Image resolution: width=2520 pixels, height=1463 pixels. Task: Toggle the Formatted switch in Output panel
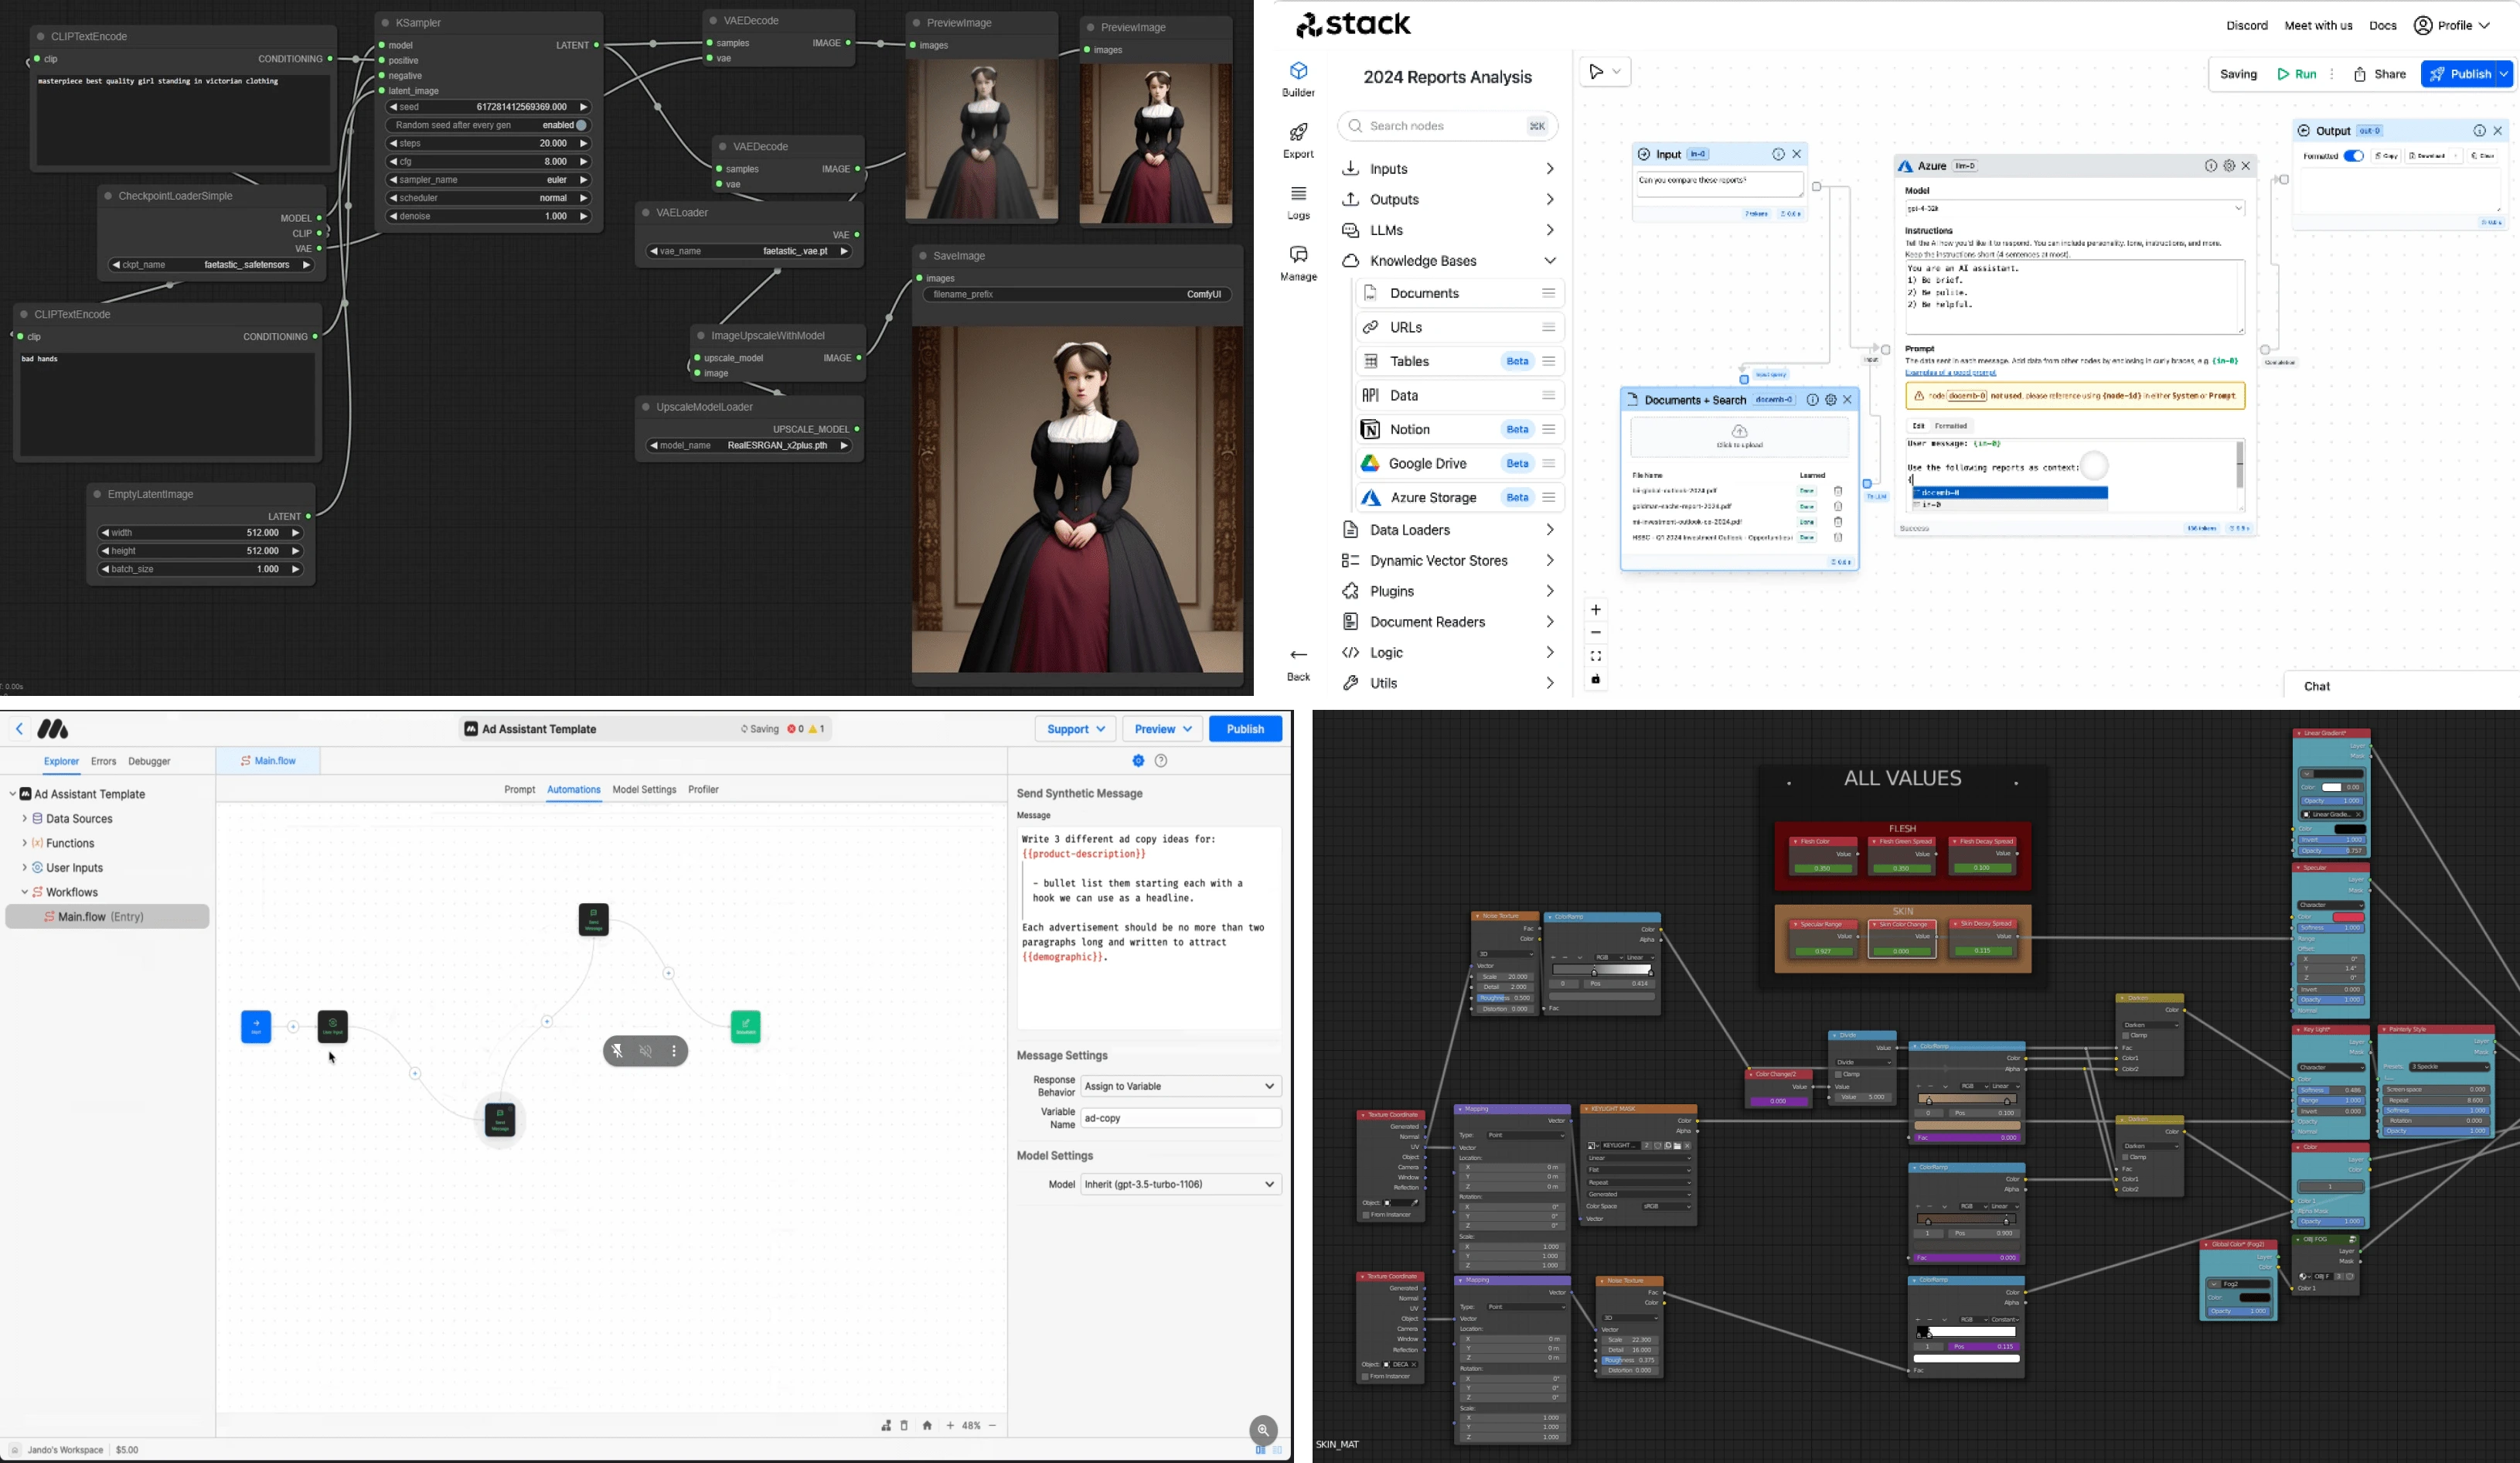2353,155
